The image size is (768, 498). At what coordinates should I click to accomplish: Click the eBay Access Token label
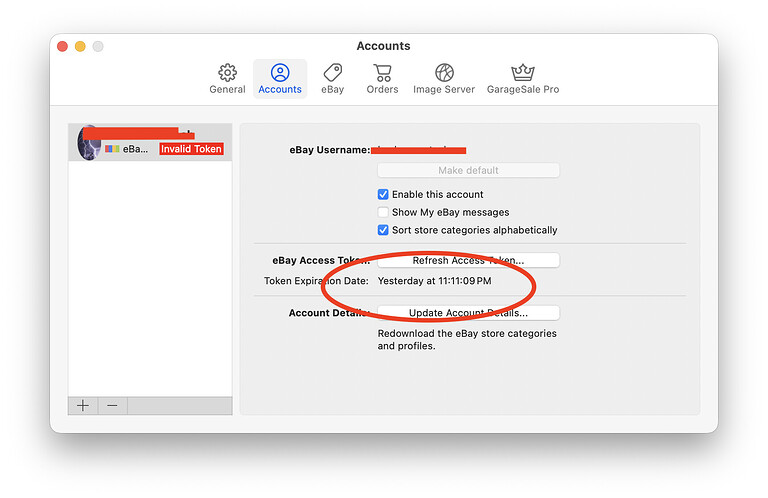[x=321, y=261]
